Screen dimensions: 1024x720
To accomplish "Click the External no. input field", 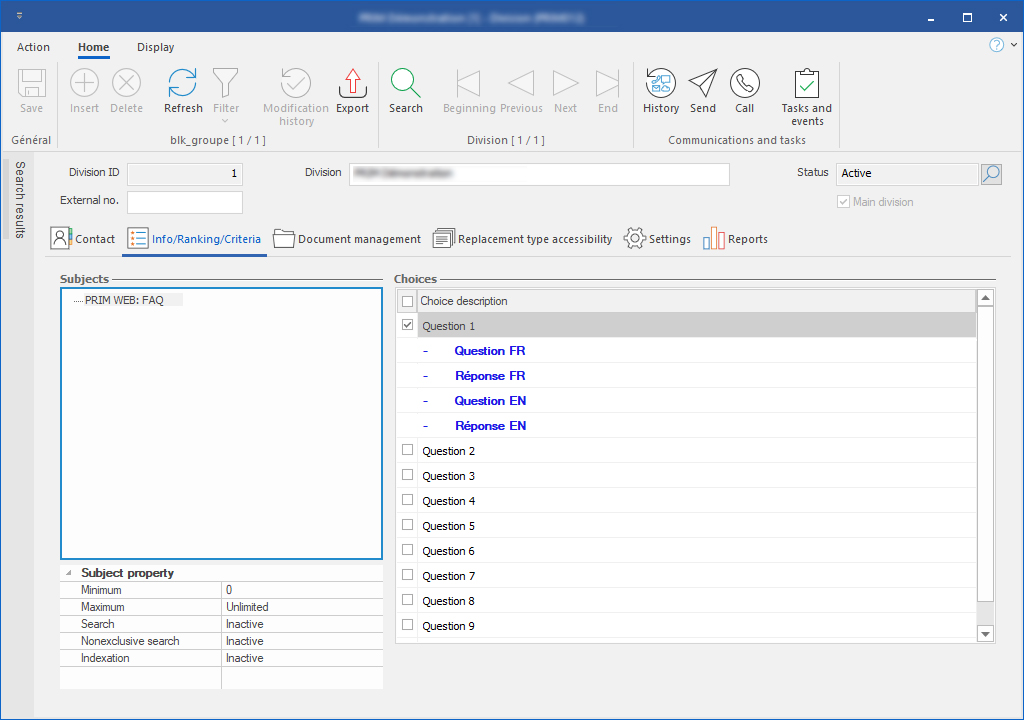I will pos(185,202).
